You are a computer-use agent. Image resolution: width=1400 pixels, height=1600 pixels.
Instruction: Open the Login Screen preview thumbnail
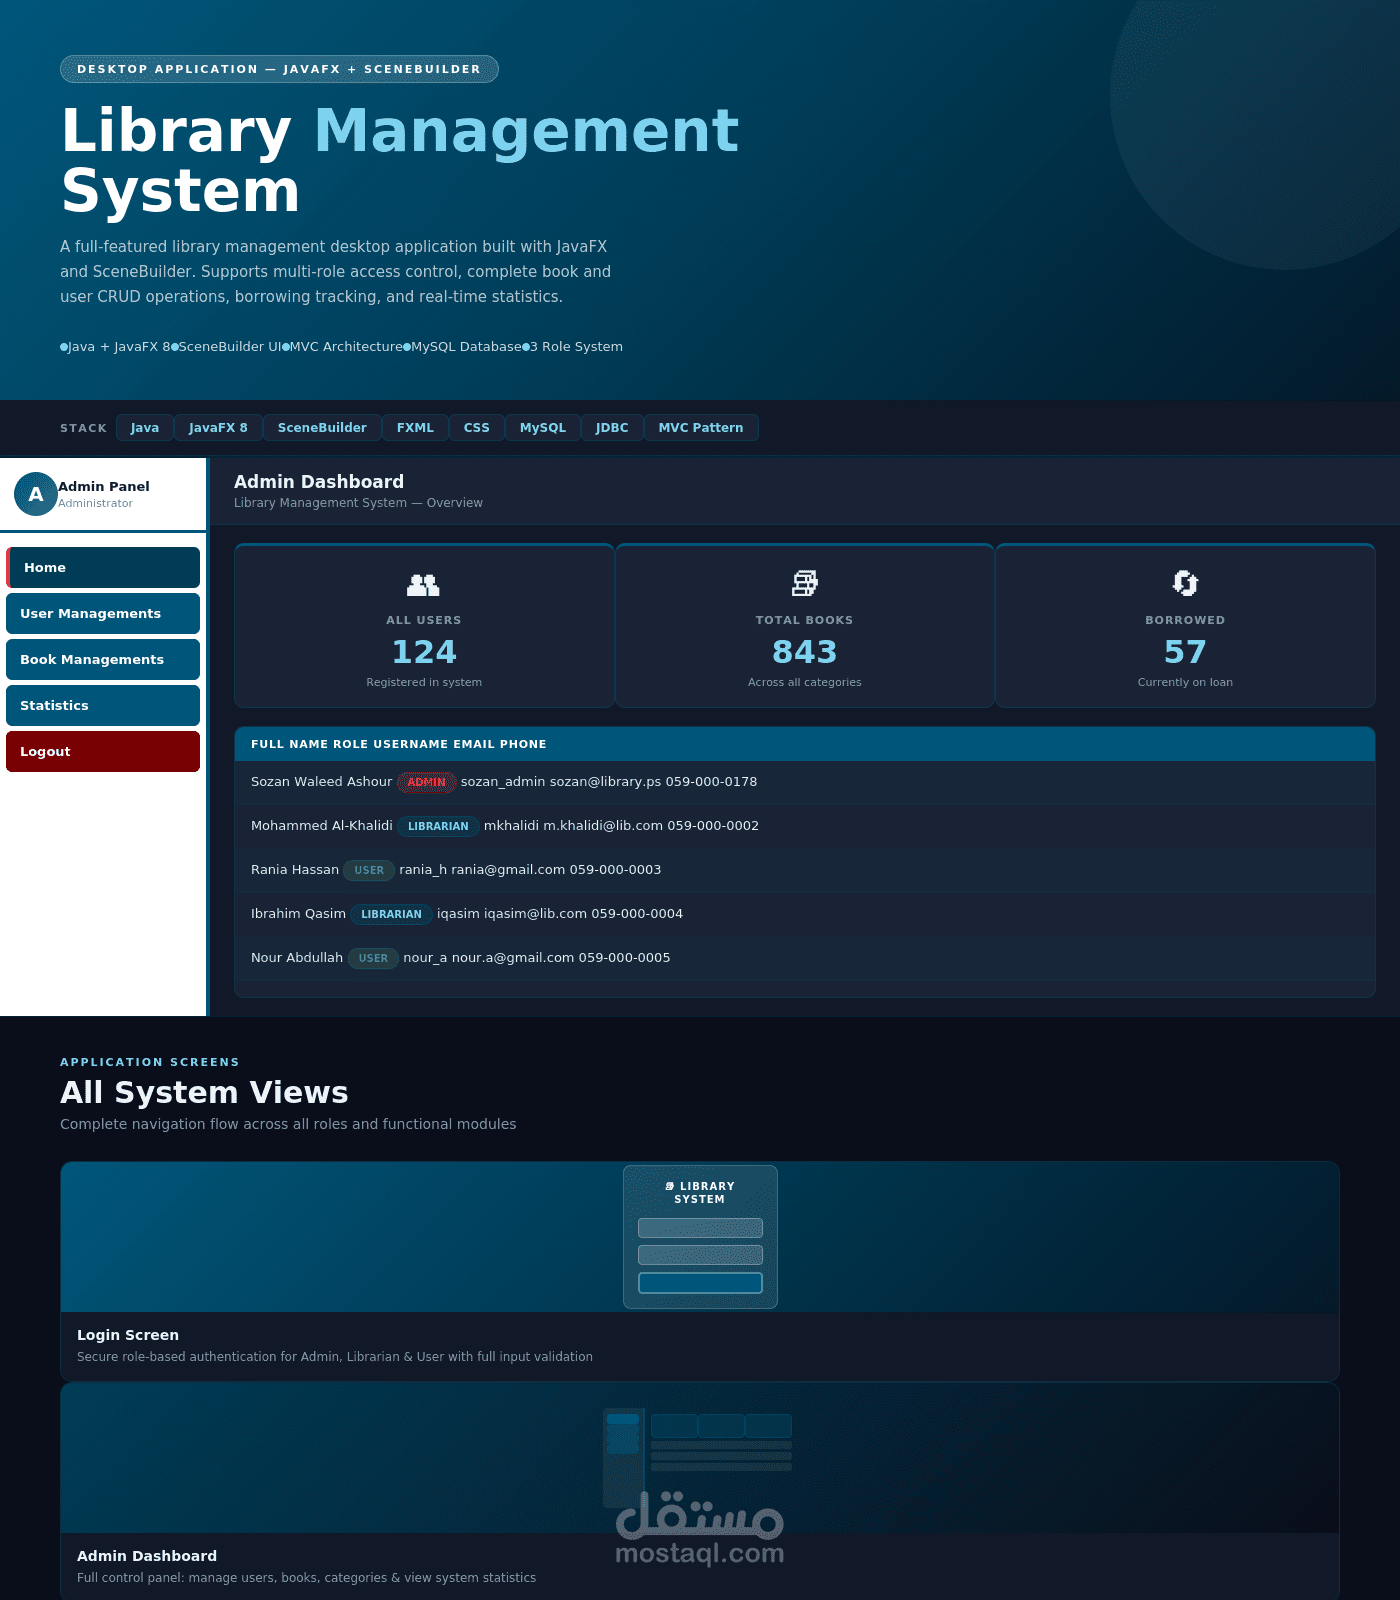tap(700, 1237)
